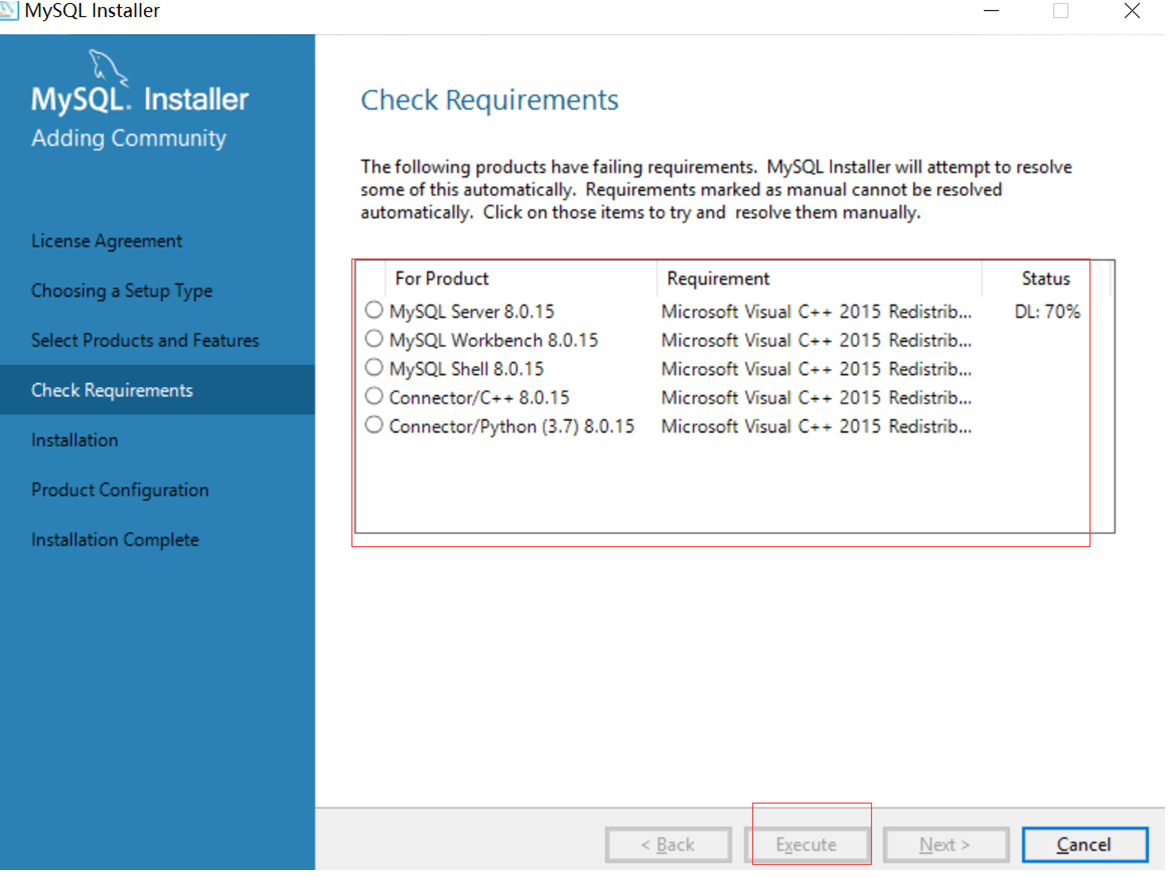
Task: Select the MySQL Shell 8.0.15 radio button
Action: click(374, 368)
